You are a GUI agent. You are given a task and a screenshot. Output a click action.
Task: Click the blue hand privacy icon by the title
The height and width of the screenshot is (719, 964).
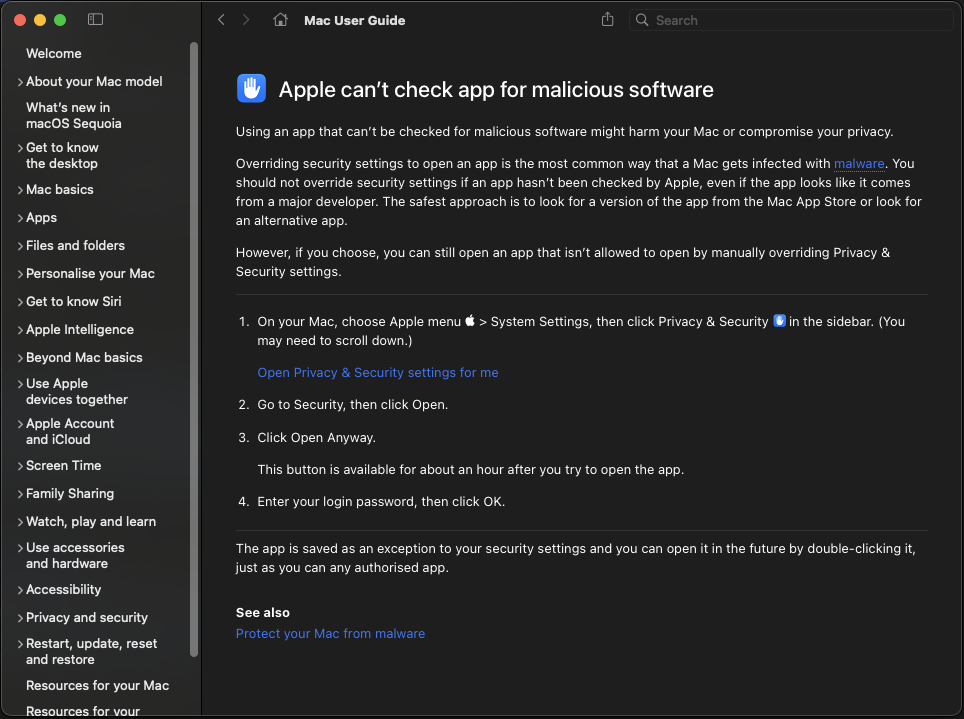[251, 89]
